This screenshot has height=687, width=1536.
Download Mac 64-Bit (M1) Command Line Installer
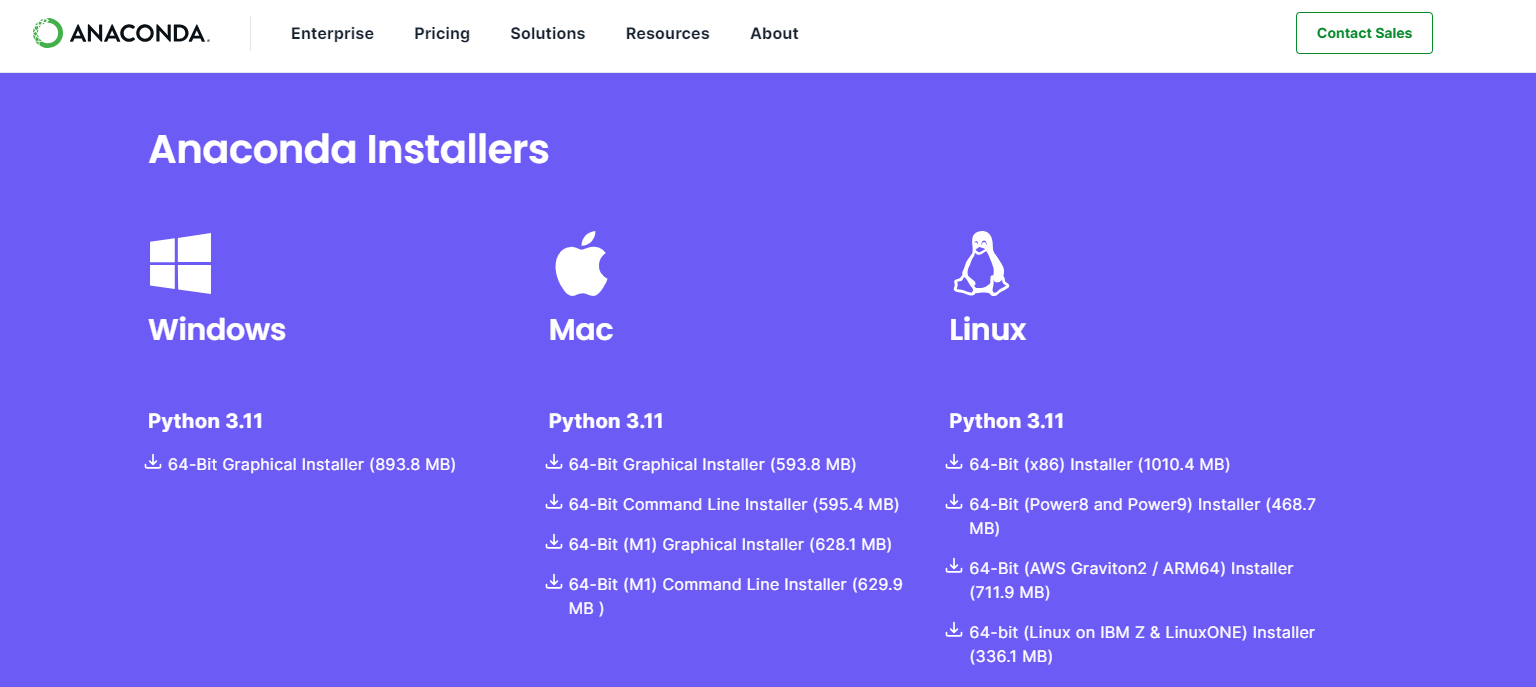(x=736, y=596)
